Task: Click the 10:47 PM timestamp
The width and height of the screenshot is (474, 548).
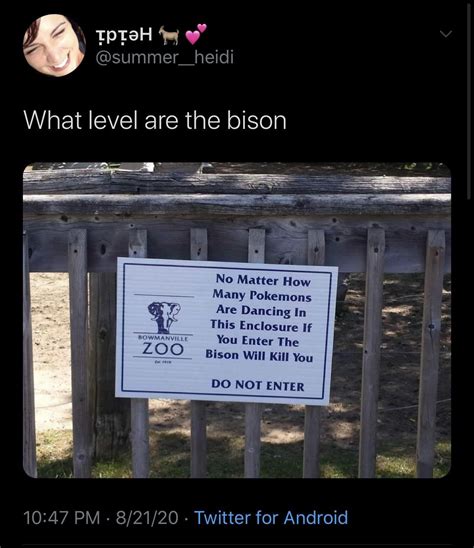Action: click(x=62, y=518)
